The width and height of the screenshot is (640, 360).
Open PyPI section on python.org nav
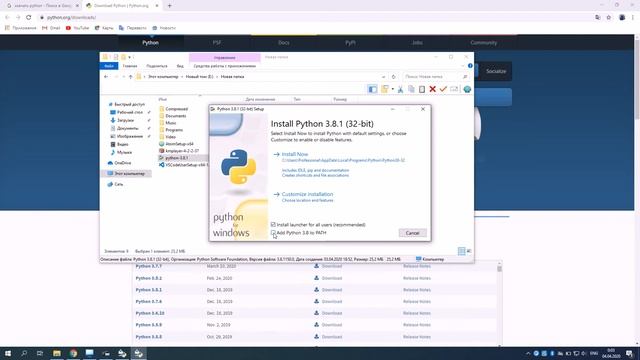point(350,42)
